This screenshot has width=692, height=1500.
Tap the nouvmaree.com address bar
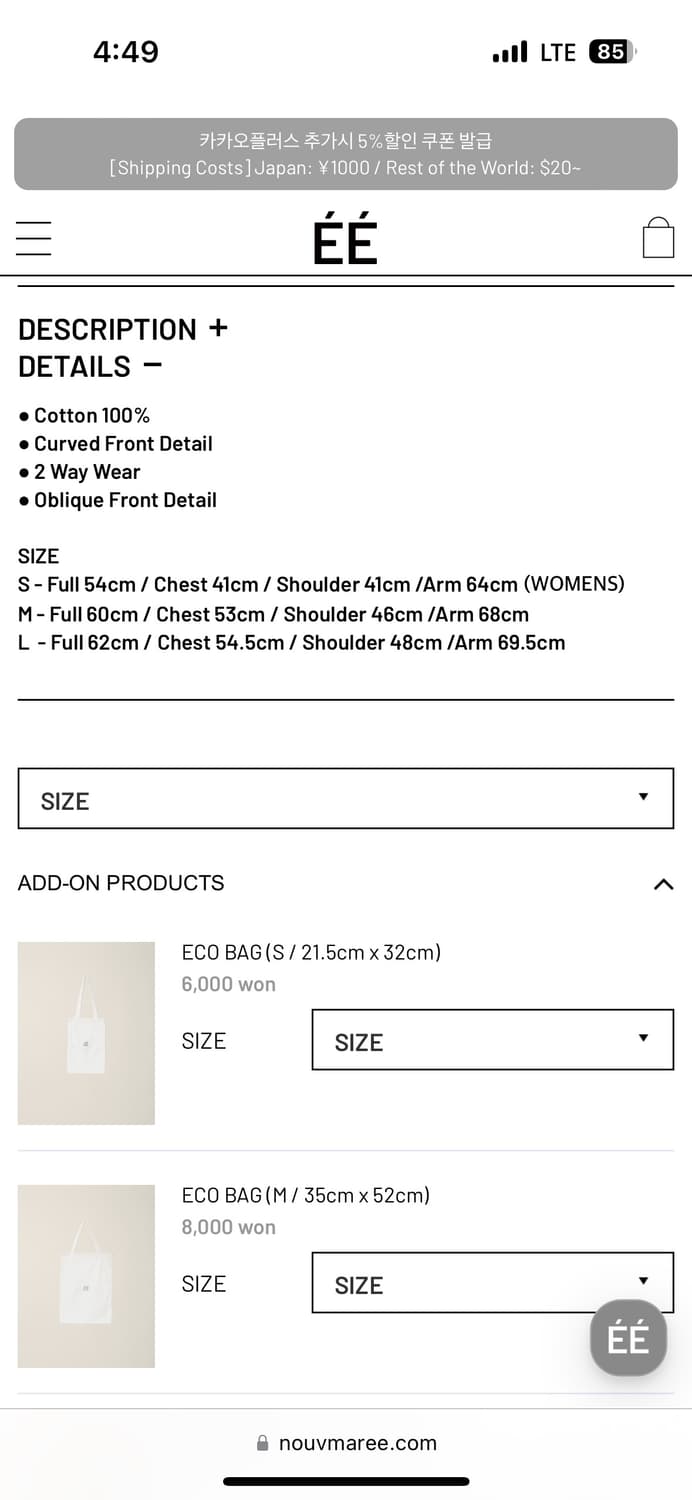pos(346,1443)
